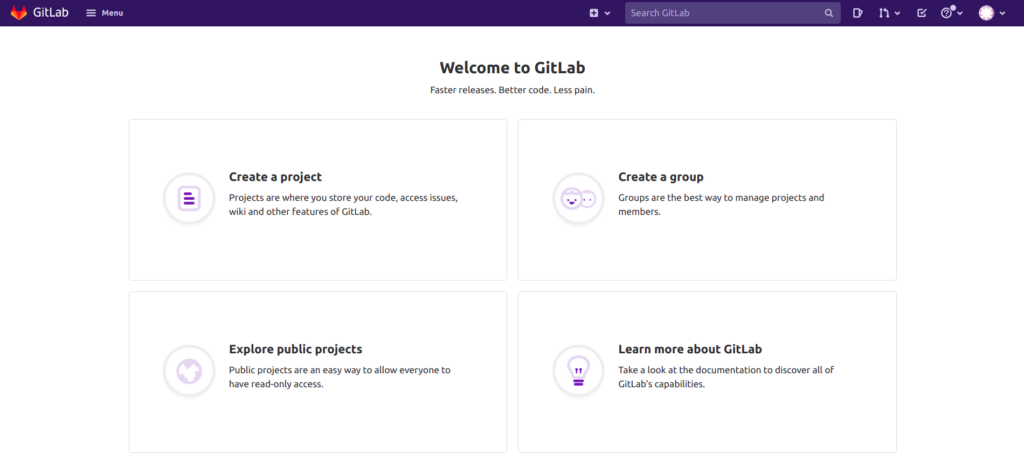Open the To-Do list checkmark icon
Image resolution: width=1024 pixels, height=468 pixels.
pyautogui.click(x=921, y=13)
